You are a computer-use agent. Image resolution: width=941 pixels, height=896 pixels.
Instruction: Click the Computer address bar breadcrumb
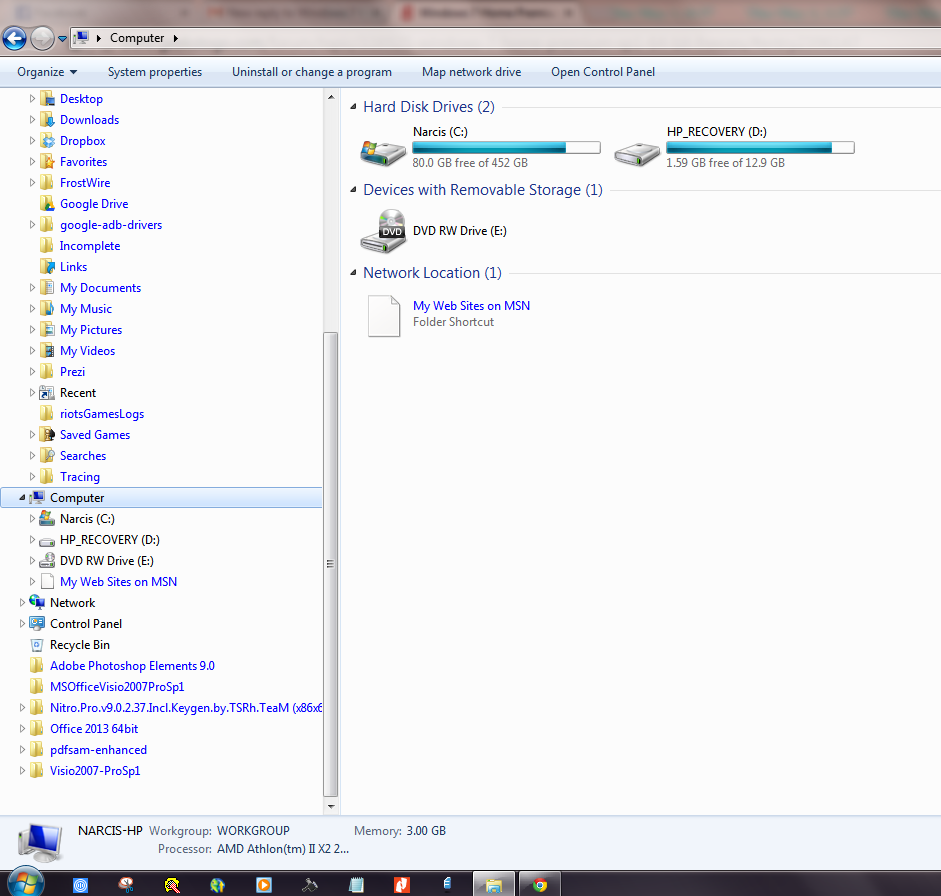pos(137,38)
